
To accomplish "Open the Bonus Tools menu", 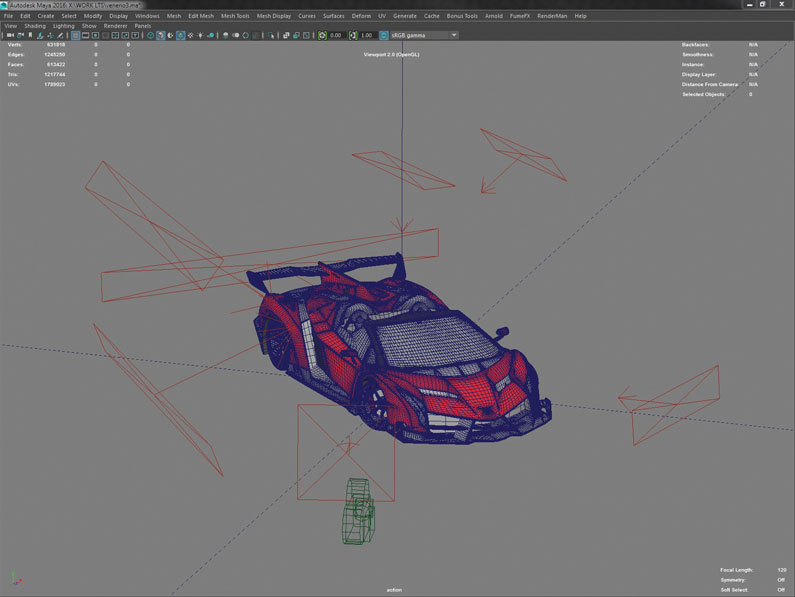I will (x=462, y=16).
